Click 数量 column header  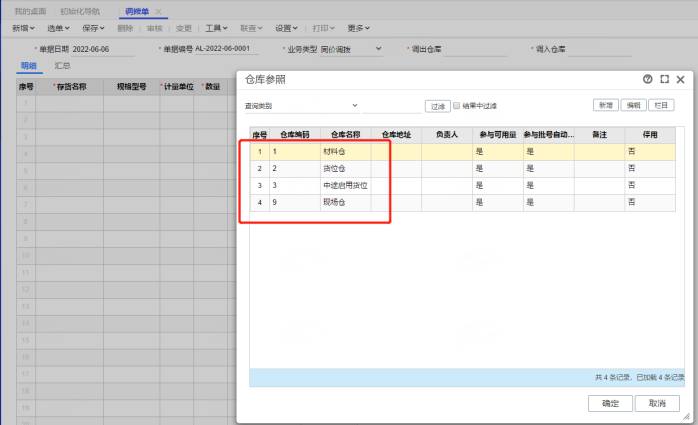tap(211, 87)
